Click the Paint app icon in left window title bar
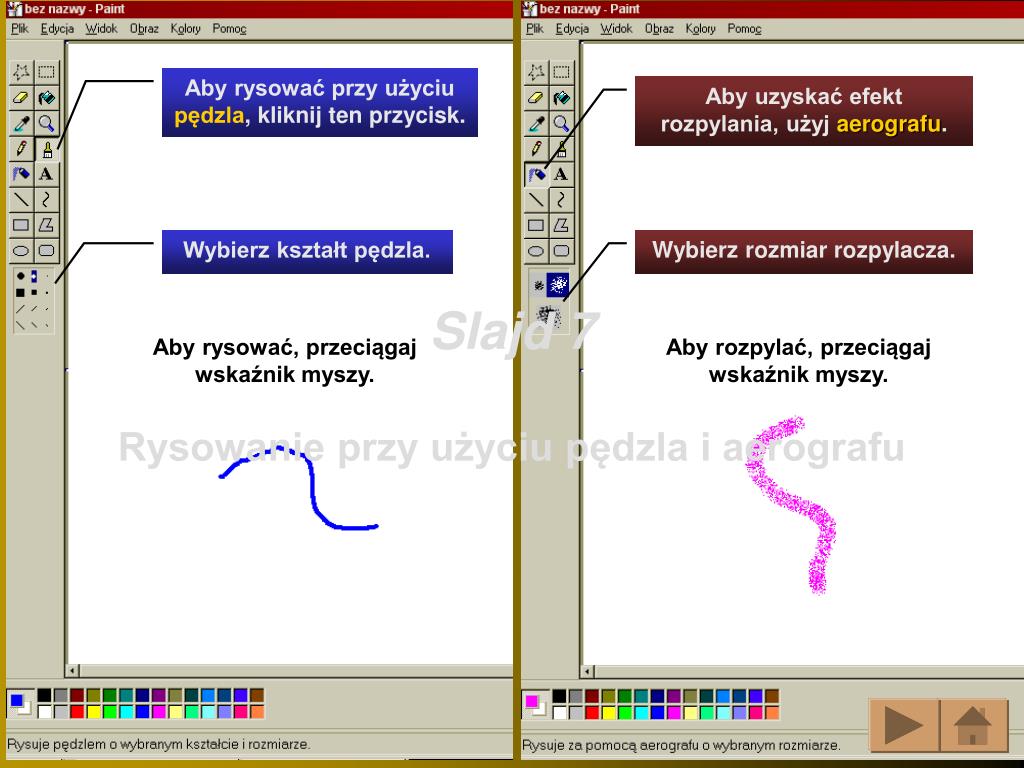Viewport: 1024px width, 768px height. point(14,8)
